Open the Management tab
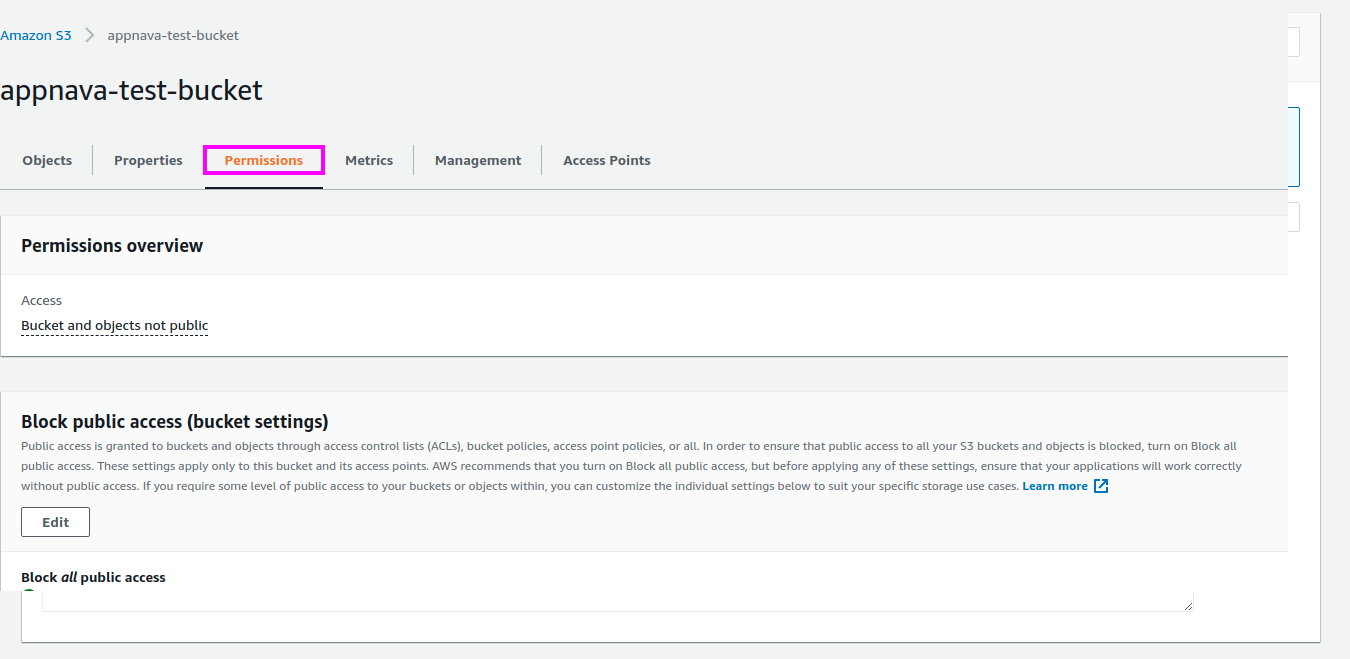The image size is (1350, 659). [x=478, y=160]
